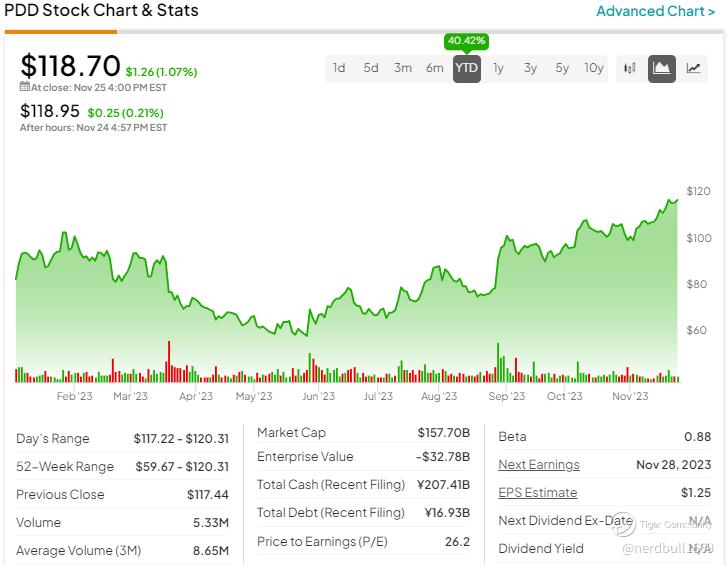
Task: Click the $118.70 closing price
Action: click(70, 65)
